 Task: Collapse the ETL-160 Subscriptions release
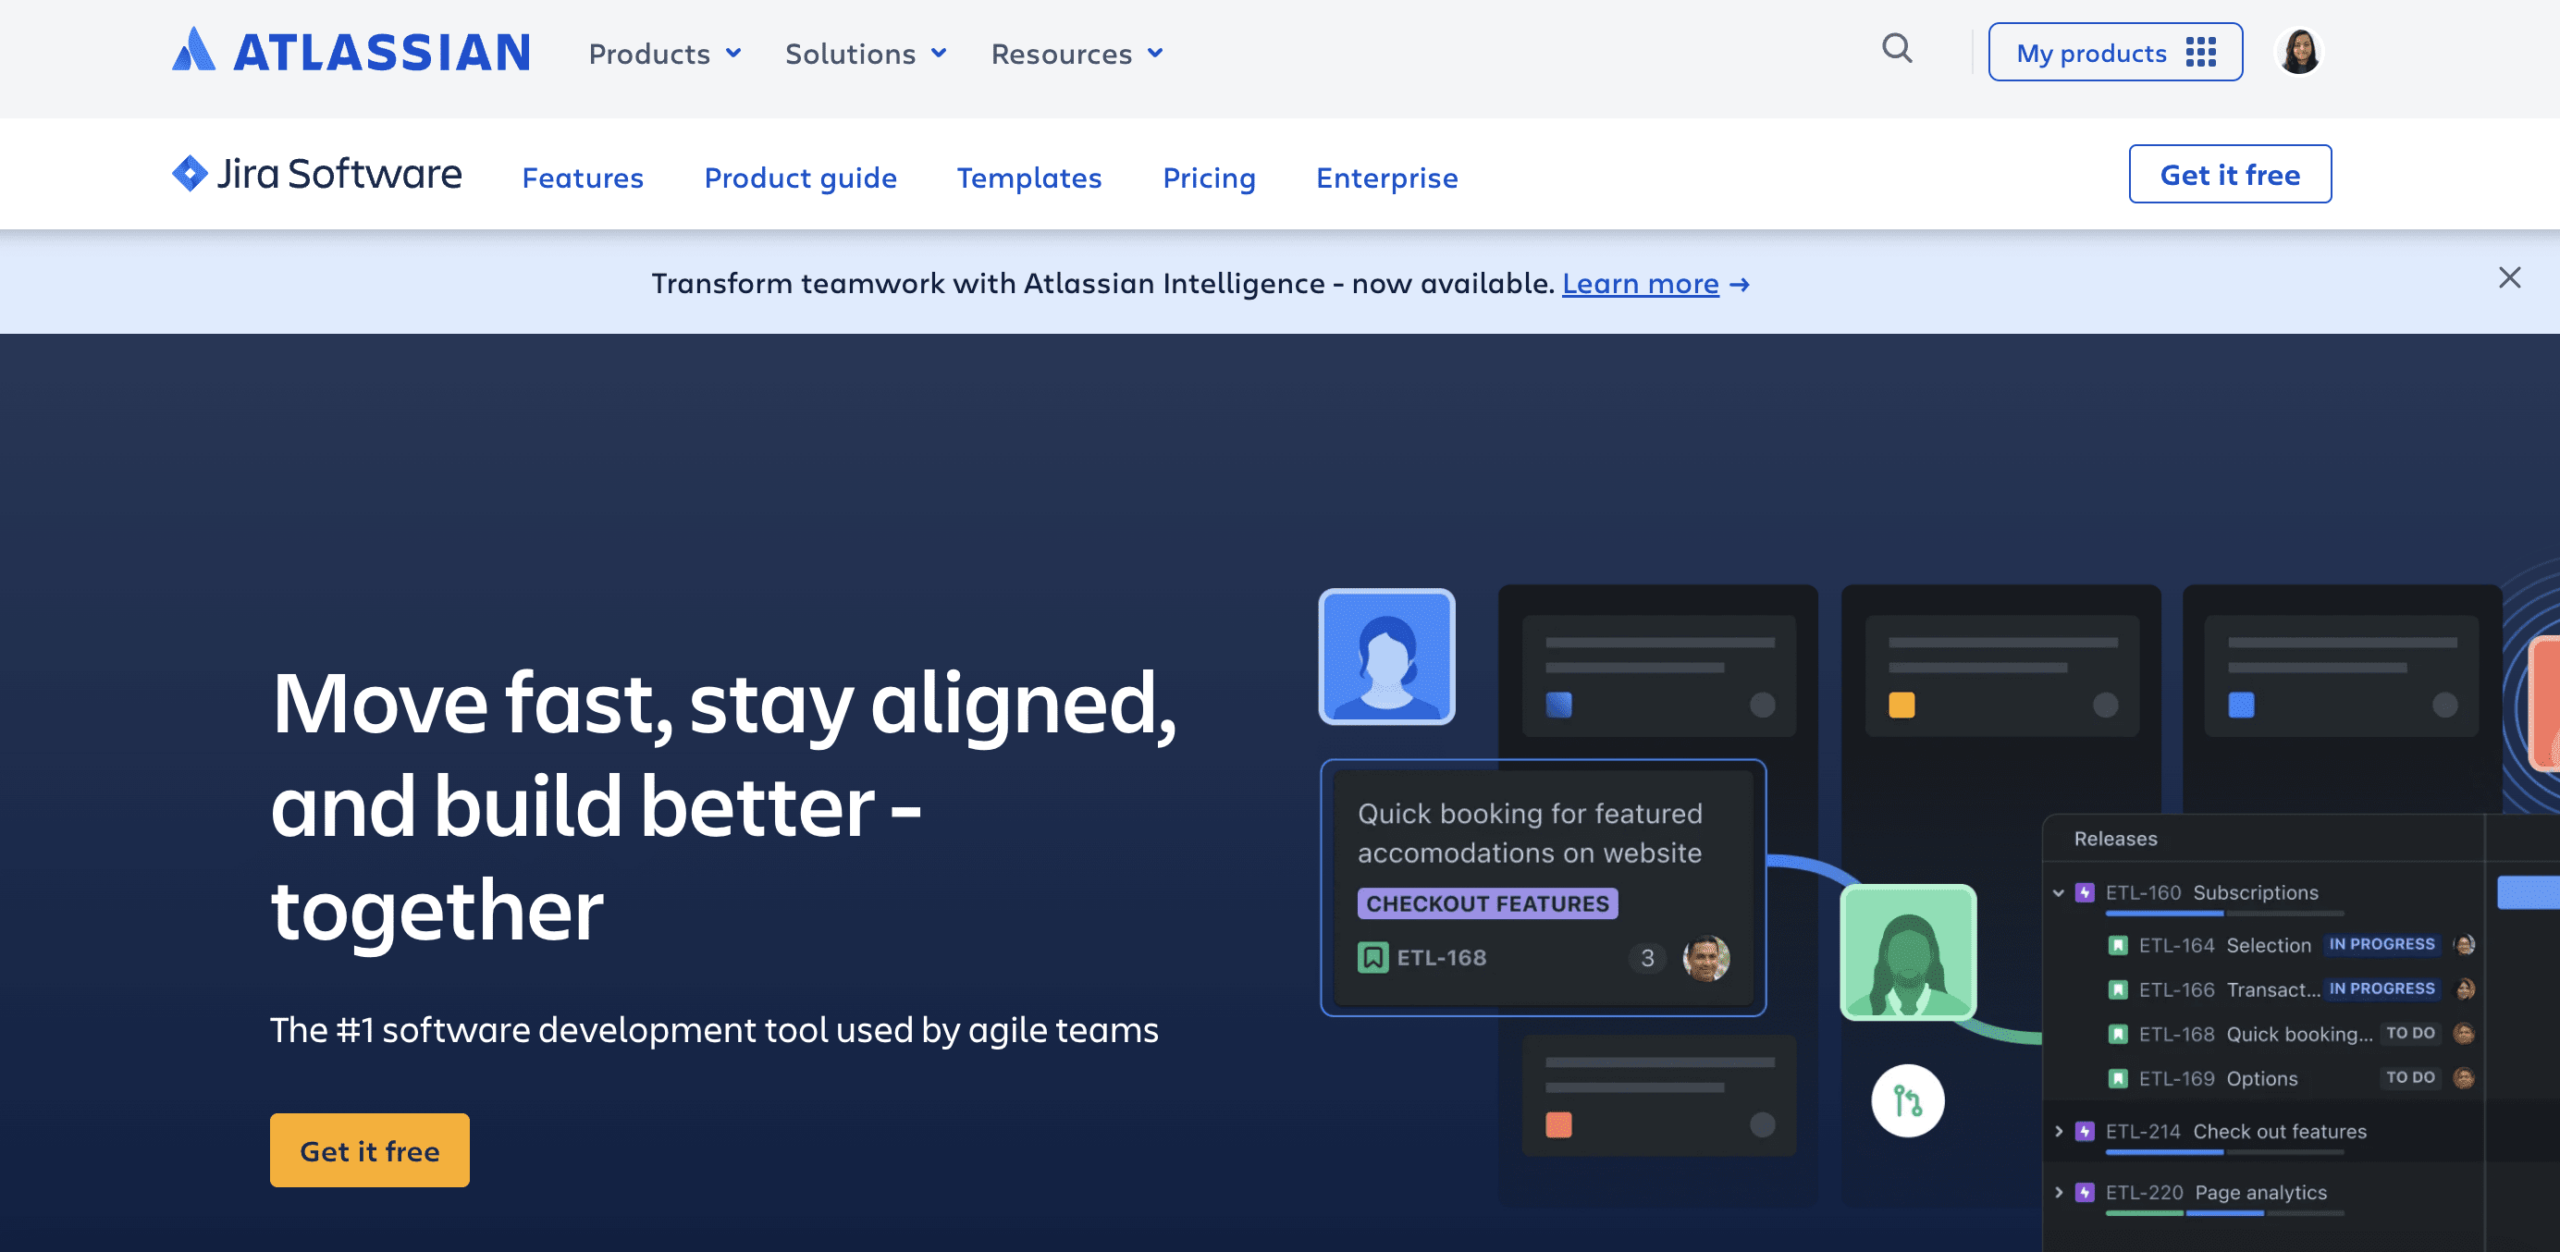pos(2058,893)
